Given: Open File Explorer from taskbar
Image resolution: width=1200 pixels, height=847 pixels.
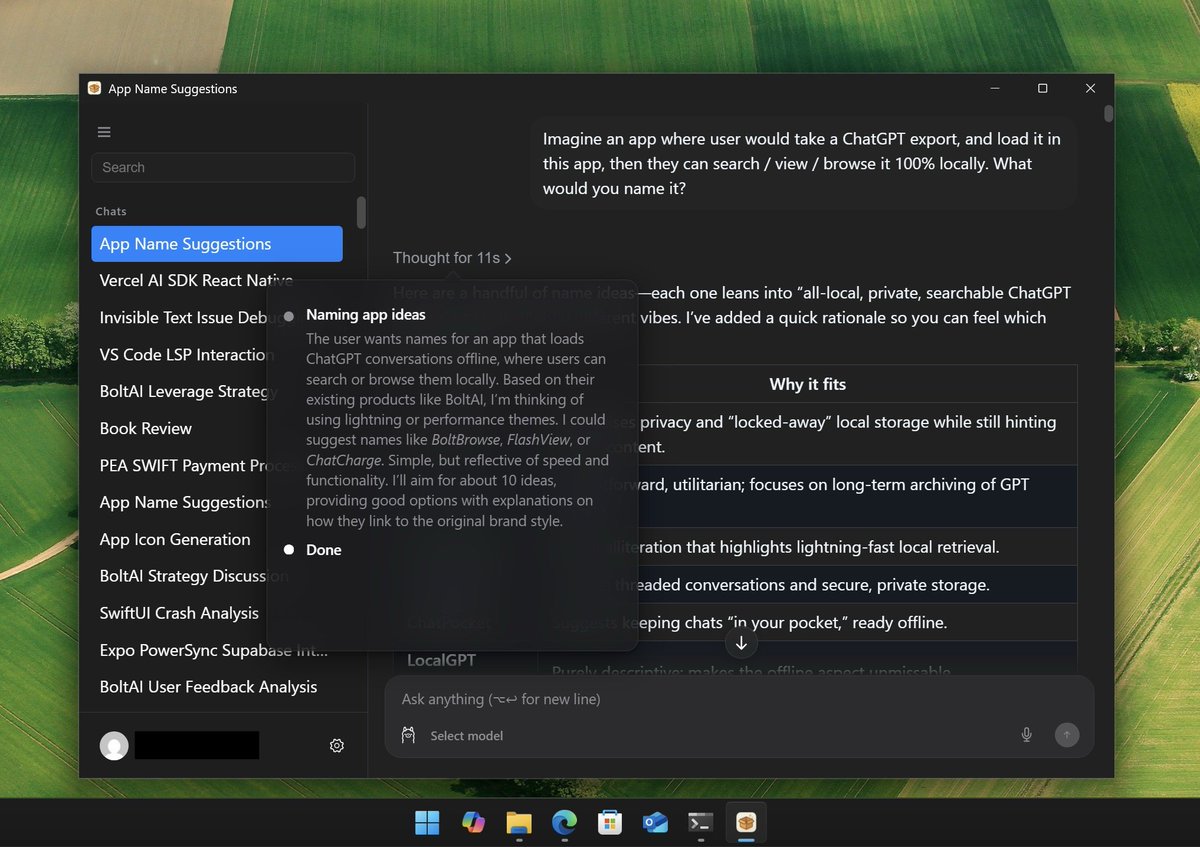Looking at the screenshot, I should (x=519, y=822).
